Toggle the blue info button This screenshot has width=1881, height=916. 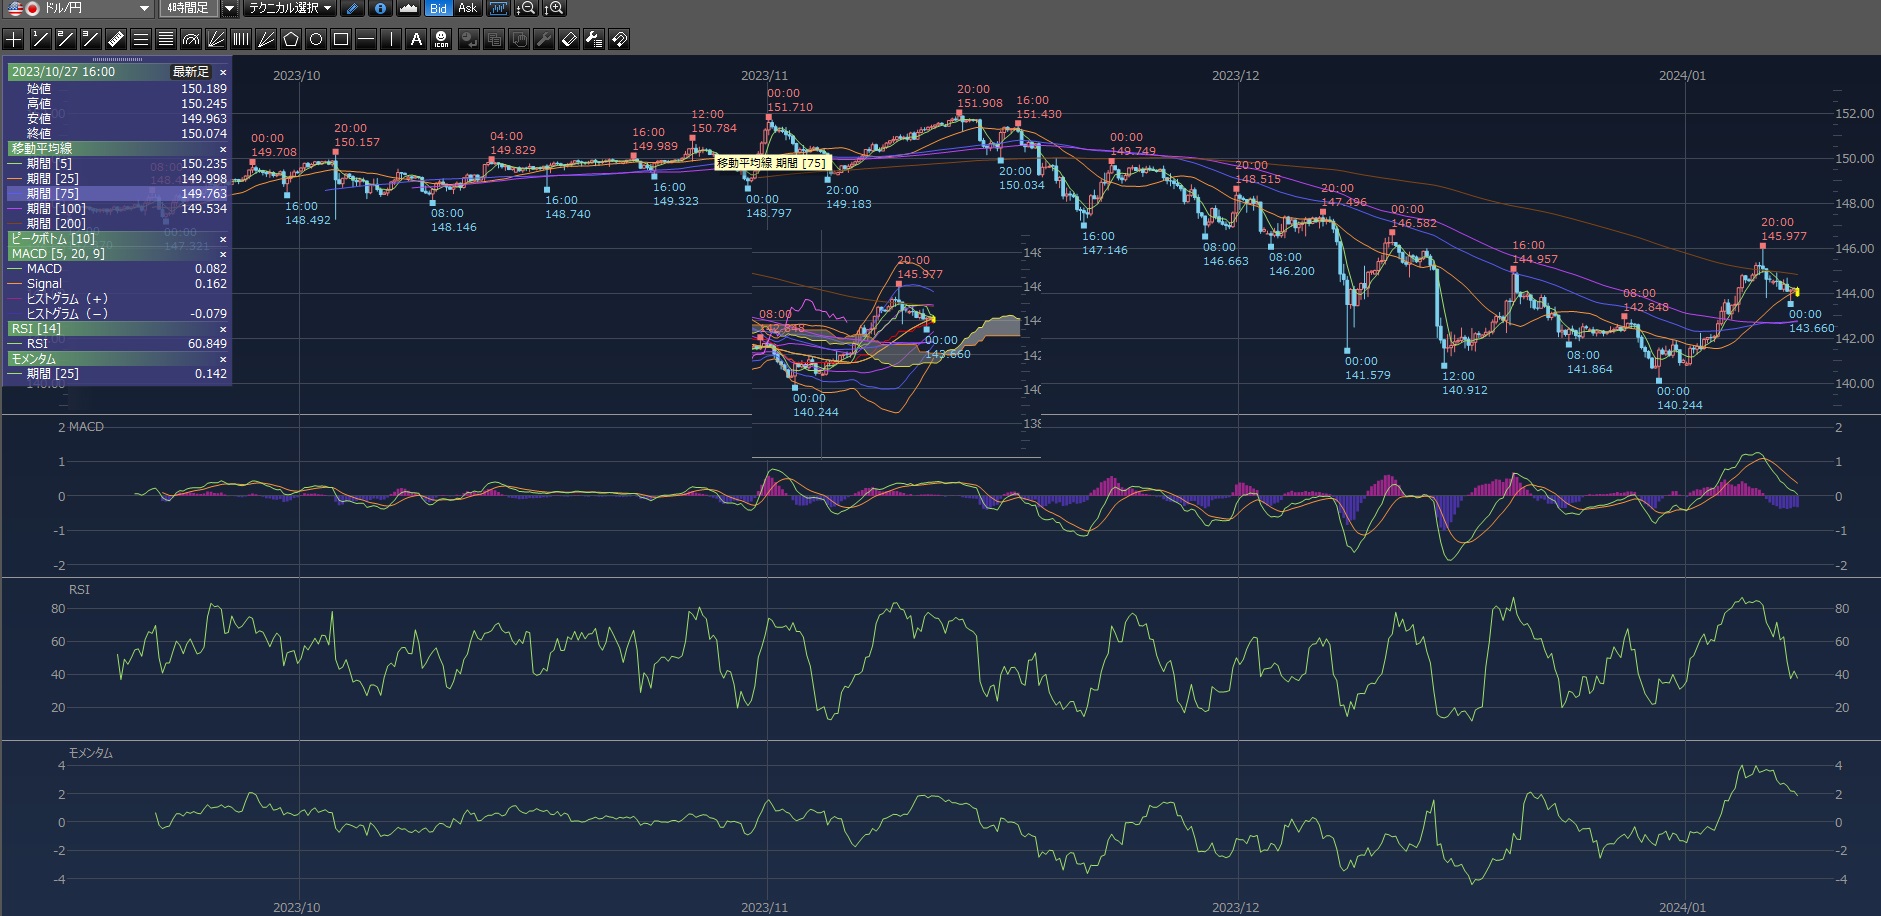click(x=380, y=8)
